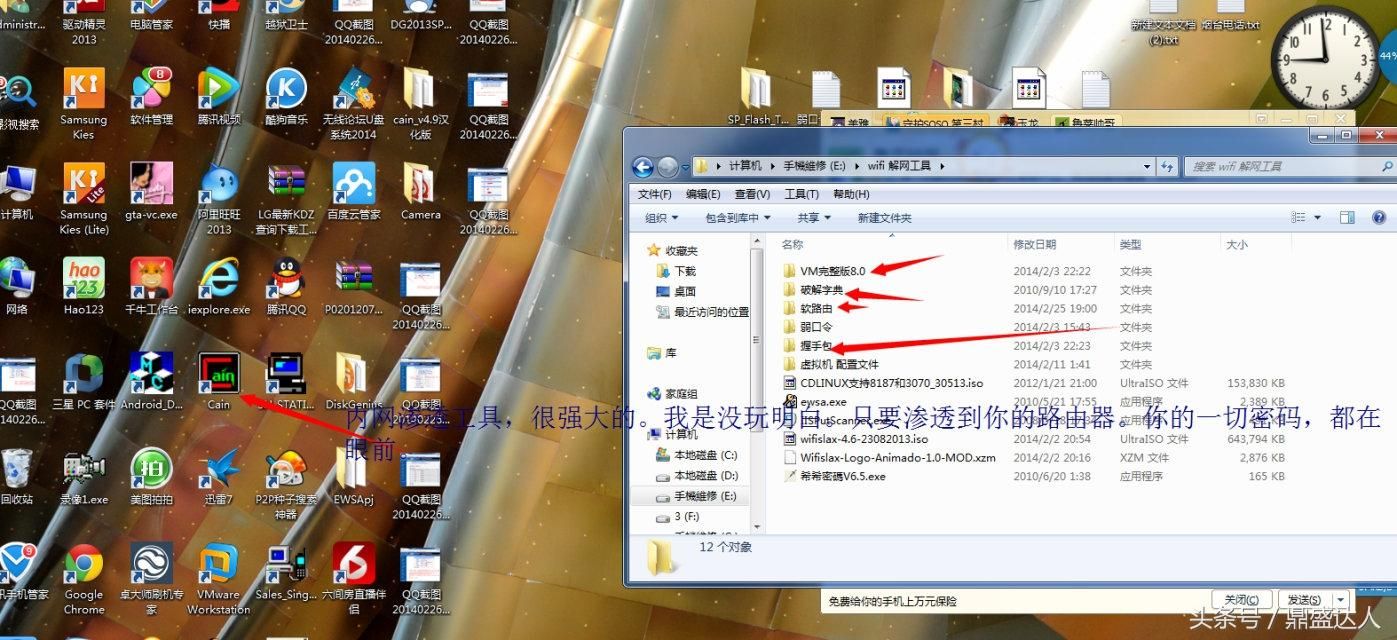
Task: Sort files by the 名称 column header
Action: click(892, 244)
